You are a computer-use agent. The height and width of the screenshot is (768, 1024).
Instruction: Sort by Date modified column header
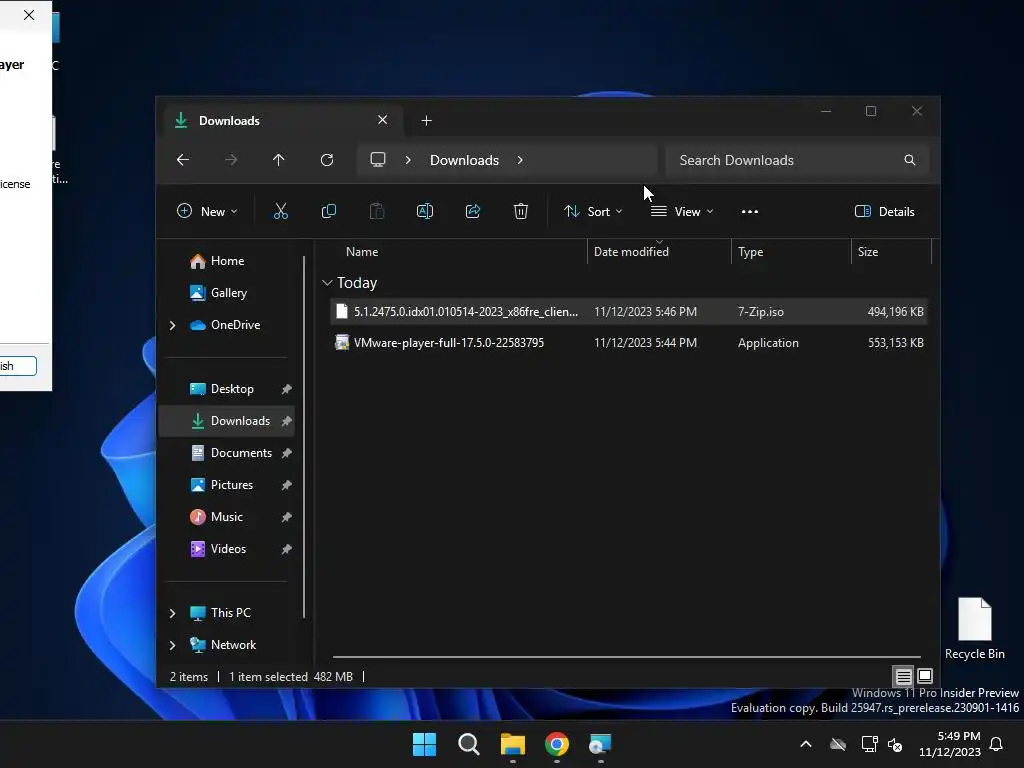click(x=659, y=252)
